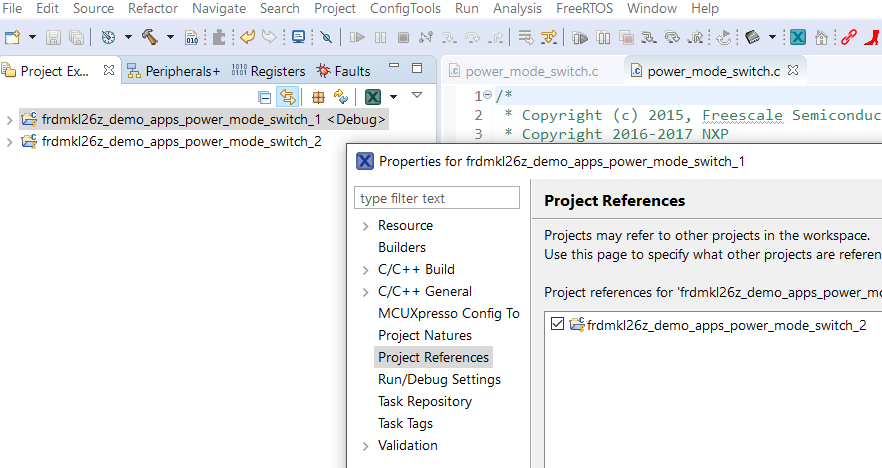The image size is (882, 468).
Task: Open the Project menu
Action: click(x=335, y=8)
